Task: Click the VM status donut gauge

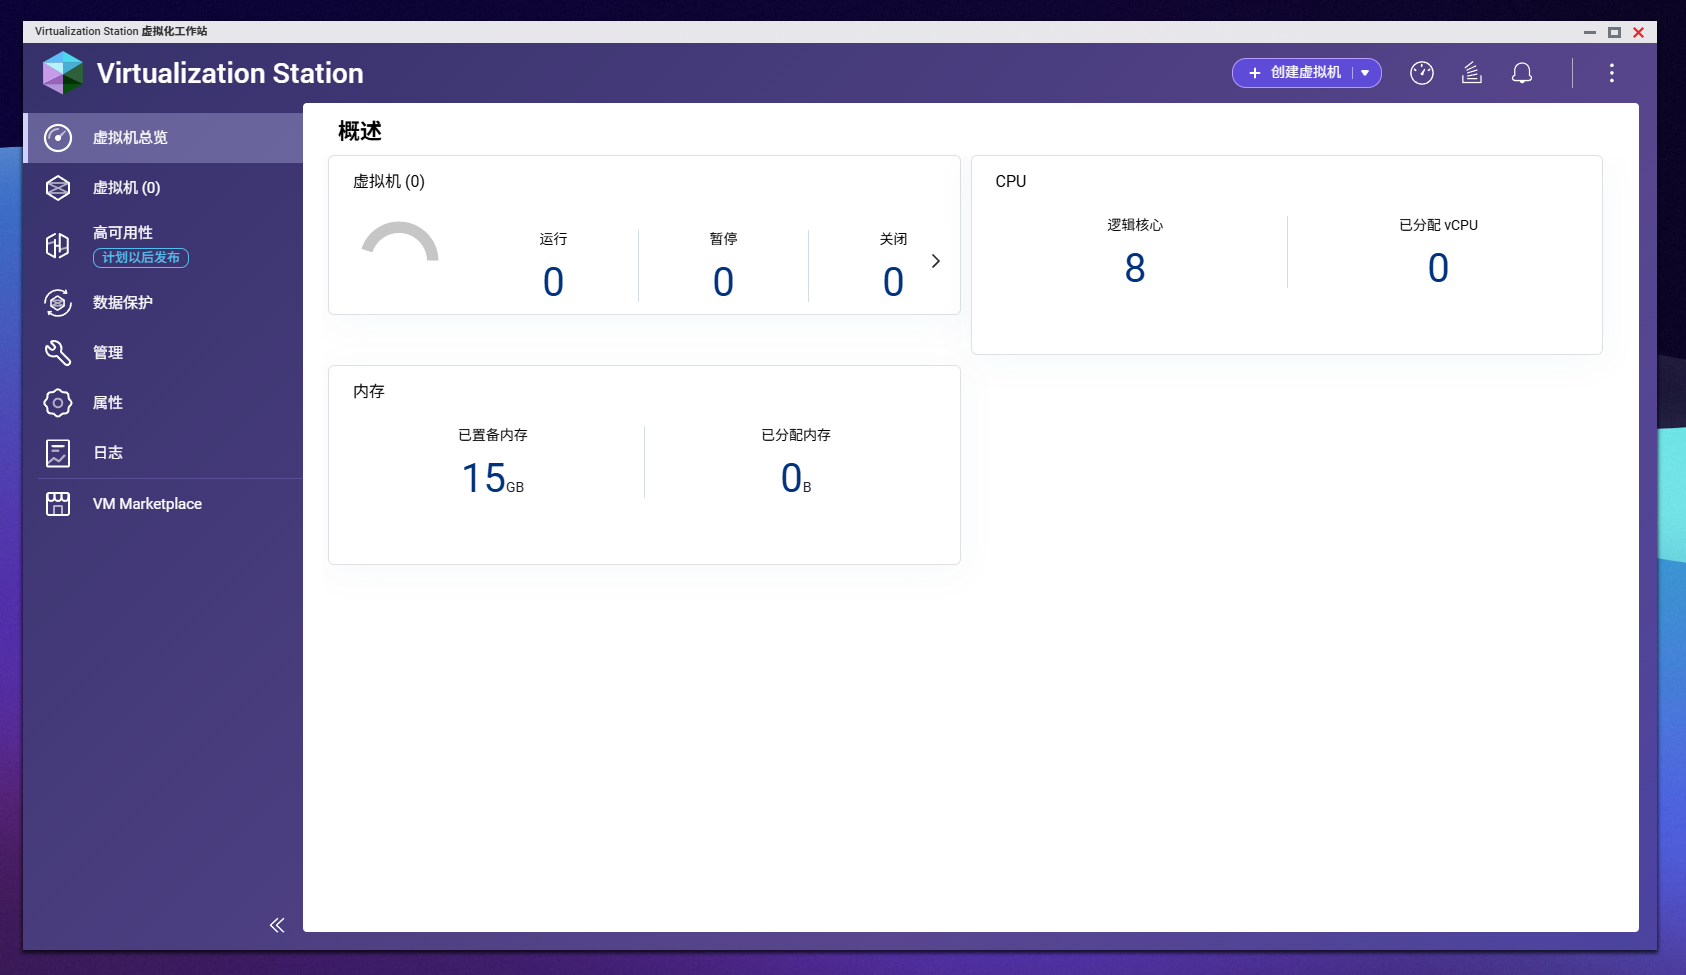Action: [x=400, y=243]
